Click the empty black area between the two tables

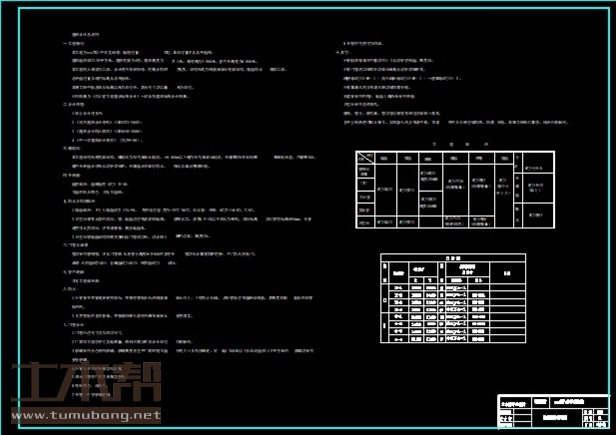462,241
